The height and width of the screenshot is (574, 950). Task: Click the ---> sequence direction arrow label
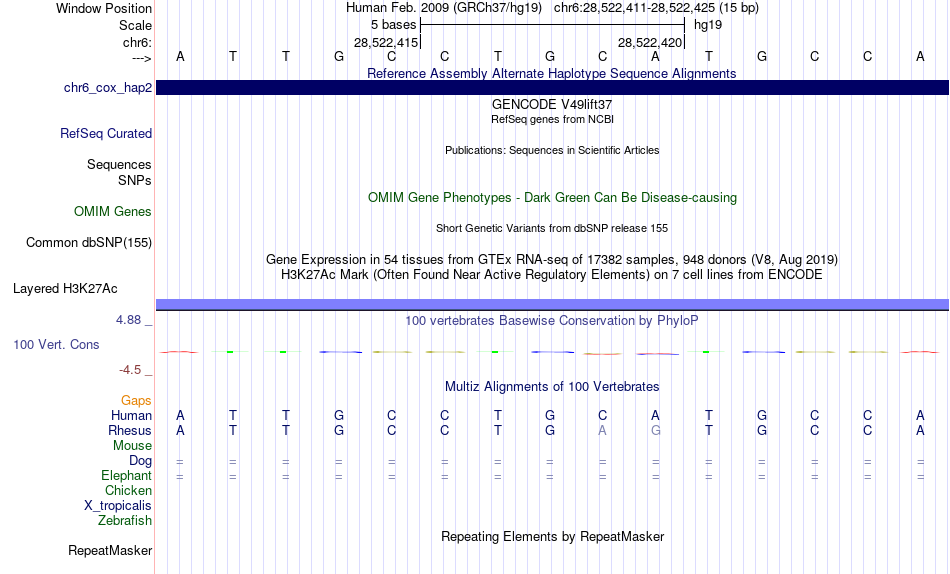point(142,58)
